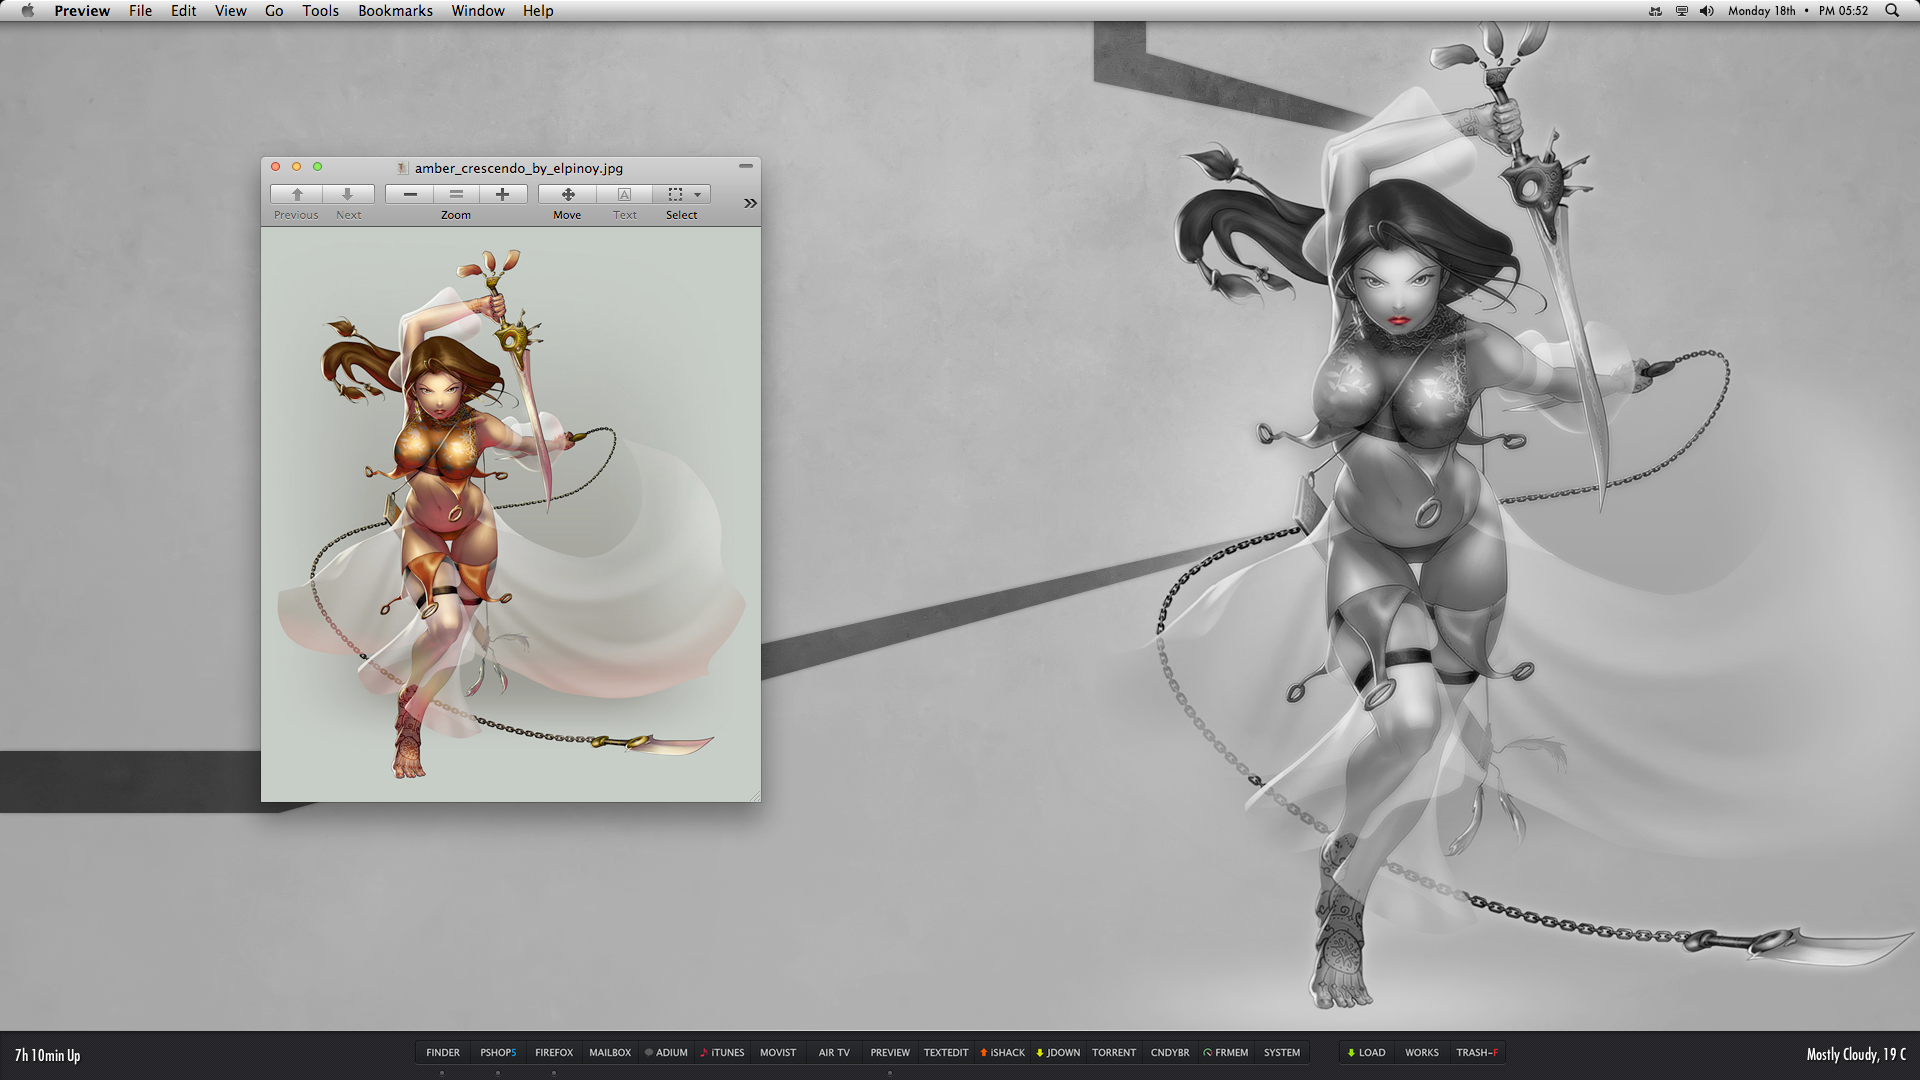Go to the previous image with Previous arrow

click(x=297, y=194)
